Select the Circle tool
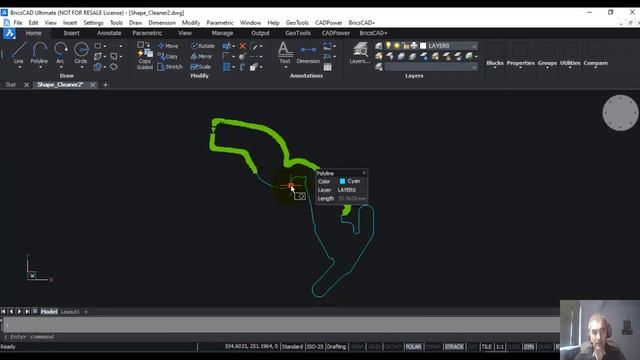The width and height of the screenshot is (640, 360). (81, 52)
